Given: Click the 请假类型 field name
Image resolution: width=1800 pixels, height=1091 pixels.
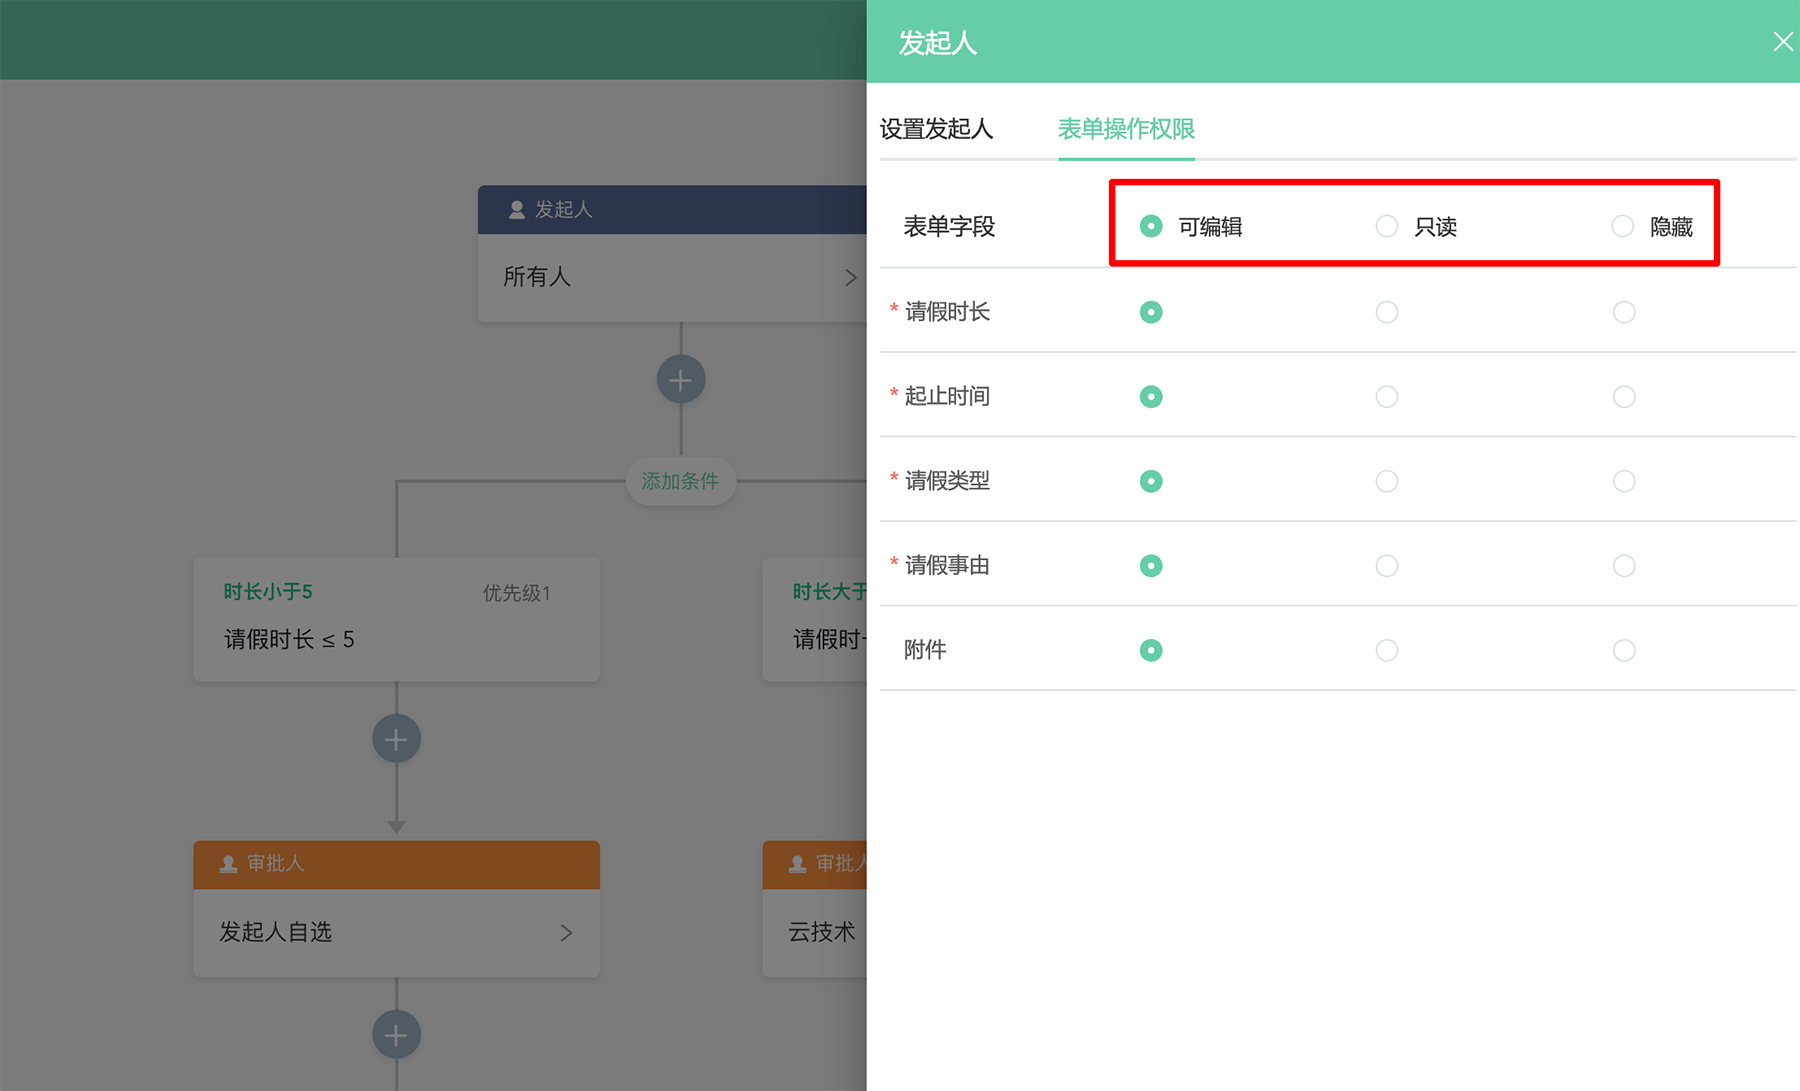Looking at the screenshot, I should (947, 481).
